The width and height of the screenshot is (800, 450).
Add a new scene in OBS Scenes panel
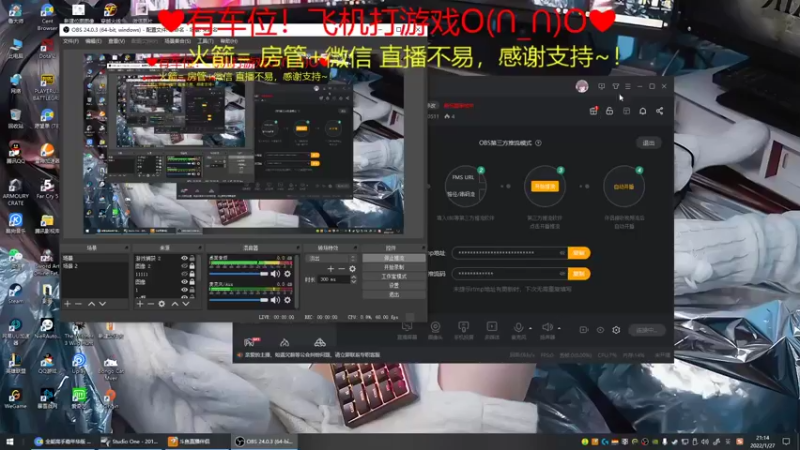[67, 304]
